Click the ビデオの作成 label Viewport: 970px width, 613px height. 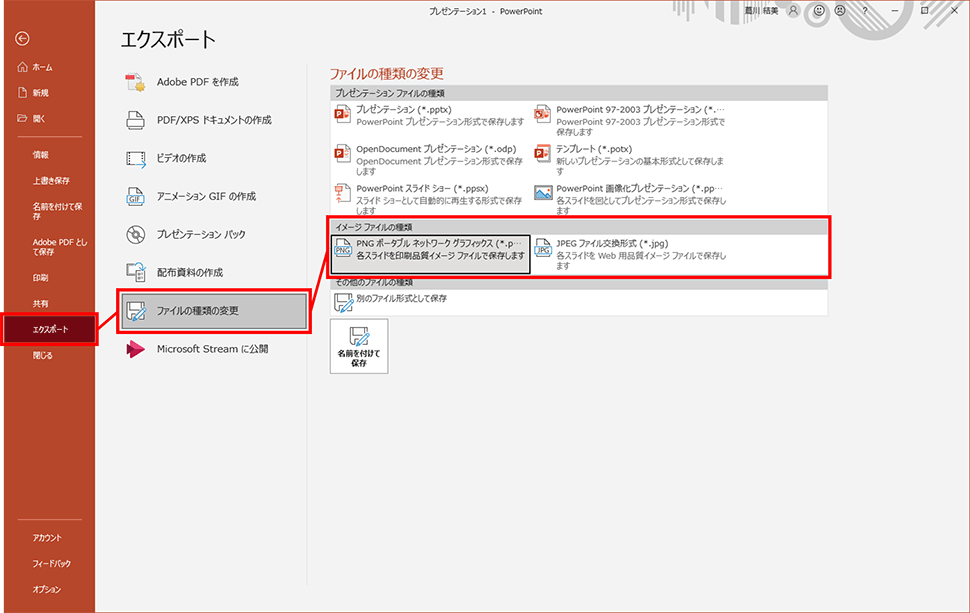coord(181,158)
